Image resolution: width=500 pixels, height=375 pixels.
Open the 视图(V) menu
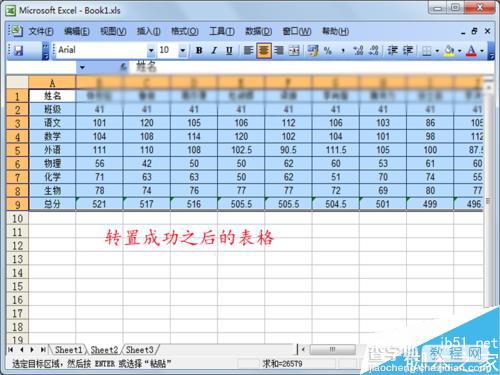tap(113, 32)
